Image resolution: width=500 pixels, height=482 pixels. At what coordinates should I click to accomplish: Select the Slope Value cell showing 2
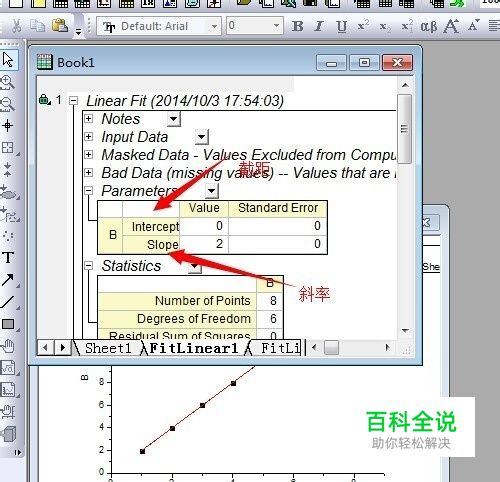204,244
